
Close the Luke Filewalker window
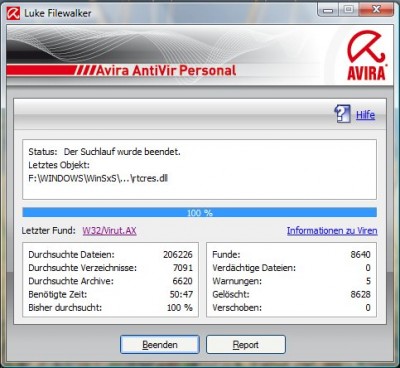[x=376, y=10]
